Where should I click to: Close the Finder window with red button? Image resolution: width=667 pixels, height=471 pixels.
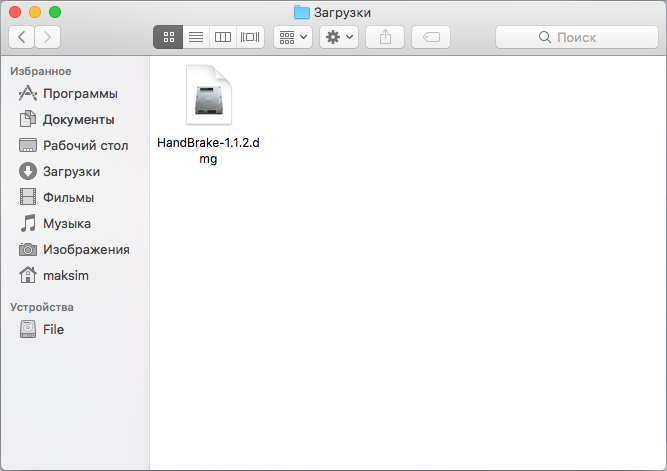(15, 12)
